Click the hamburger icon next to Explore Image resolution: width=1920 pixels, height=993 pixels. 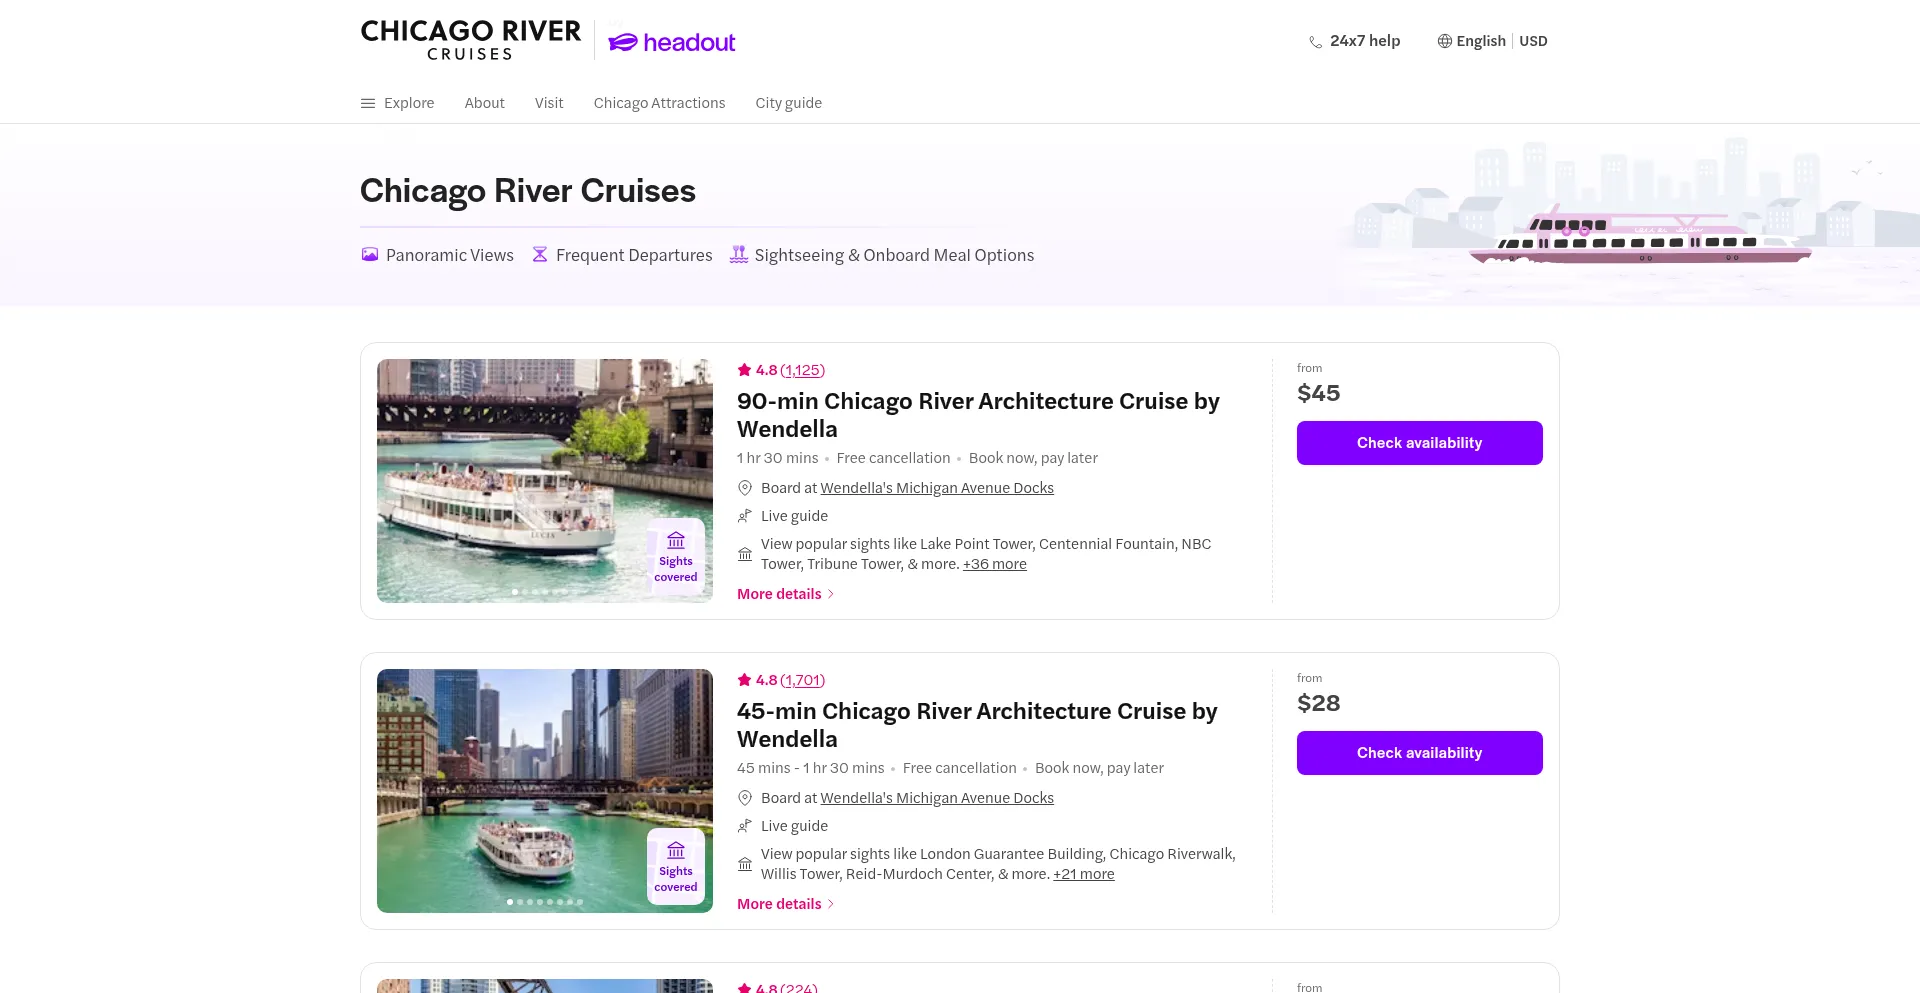368,103
